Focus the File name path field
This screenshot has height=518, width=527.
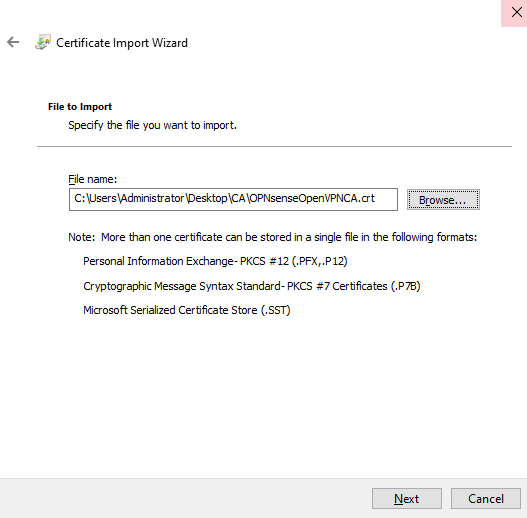click(233, 199)
